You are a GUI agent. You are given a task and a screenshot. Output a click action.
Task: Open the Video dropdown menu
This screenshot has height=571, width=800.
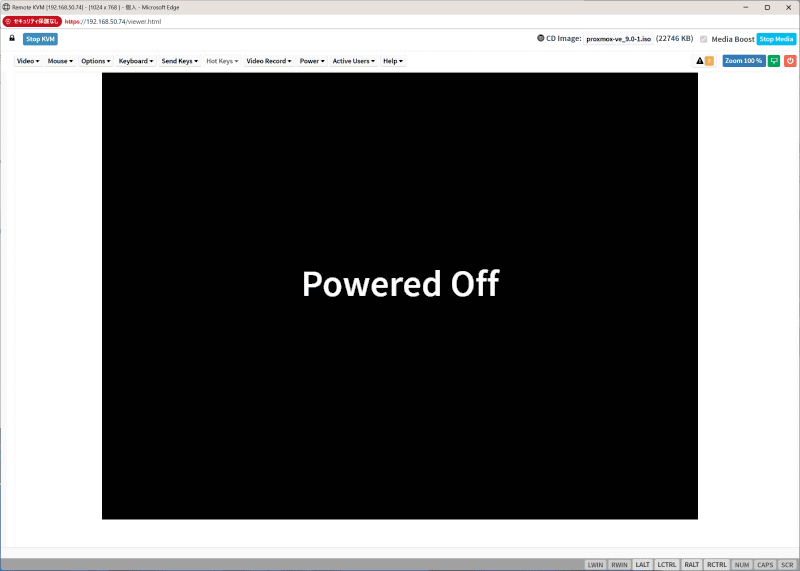(28, 61)
